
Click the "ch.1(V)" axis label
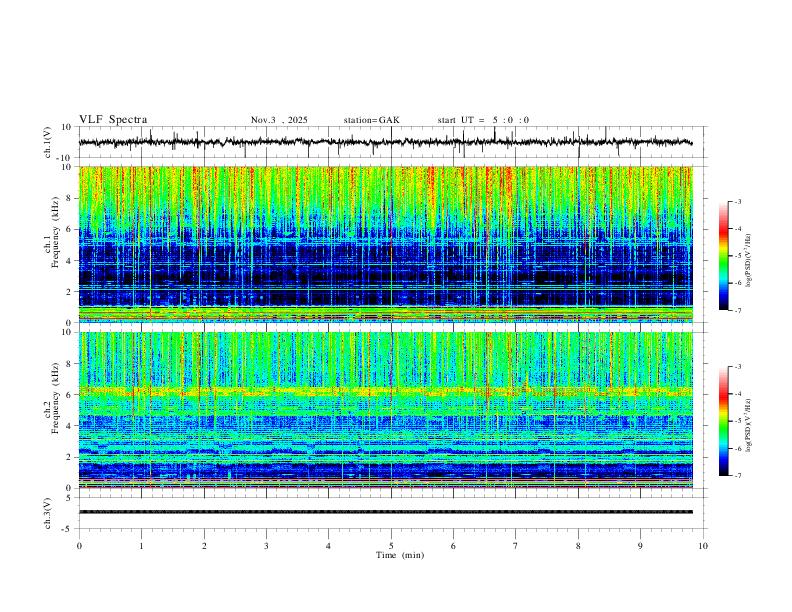coord(48,142)
